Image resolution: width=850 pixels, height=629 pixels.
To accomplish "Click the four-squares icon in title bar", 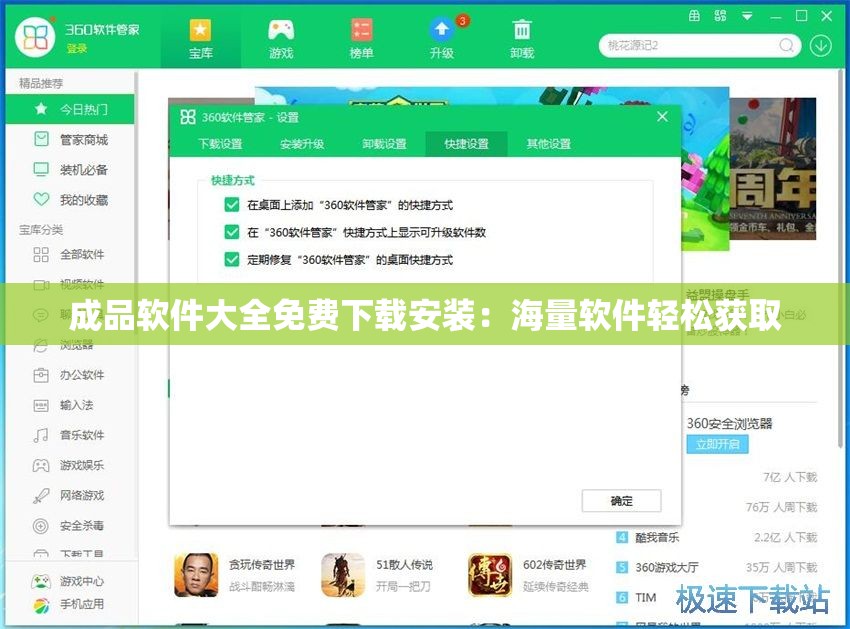I will (x=720, y=16).
